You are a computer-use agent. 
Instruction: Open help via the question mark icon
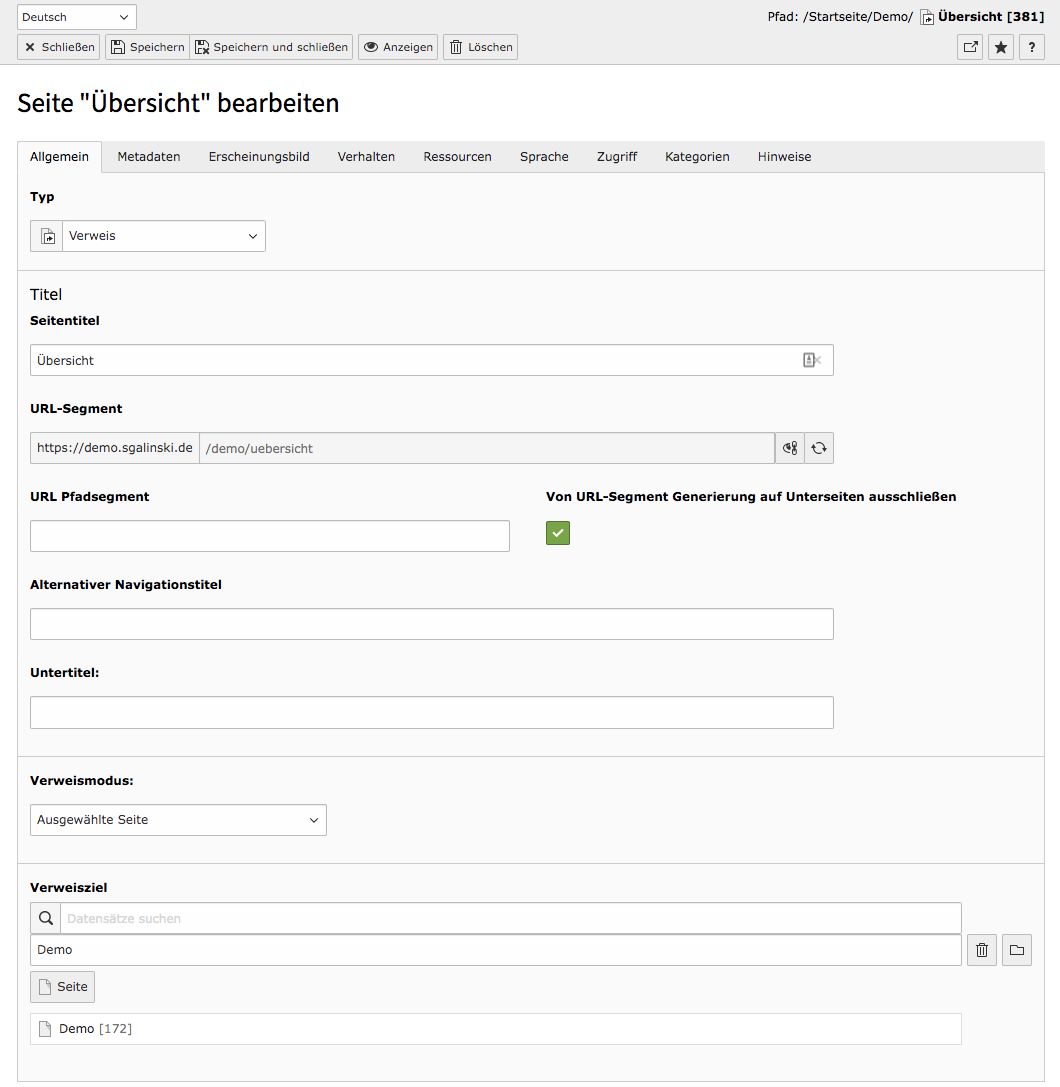point(1031,47)
